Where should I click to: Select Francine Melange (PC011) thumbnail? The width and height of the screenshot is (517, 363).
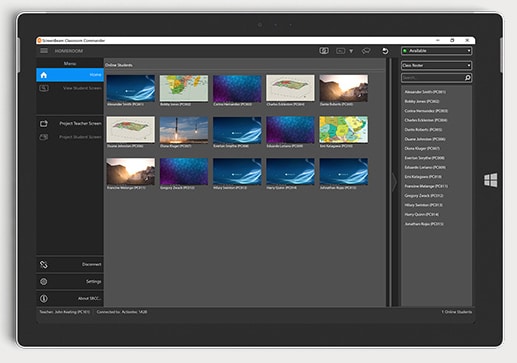point(131,171)
